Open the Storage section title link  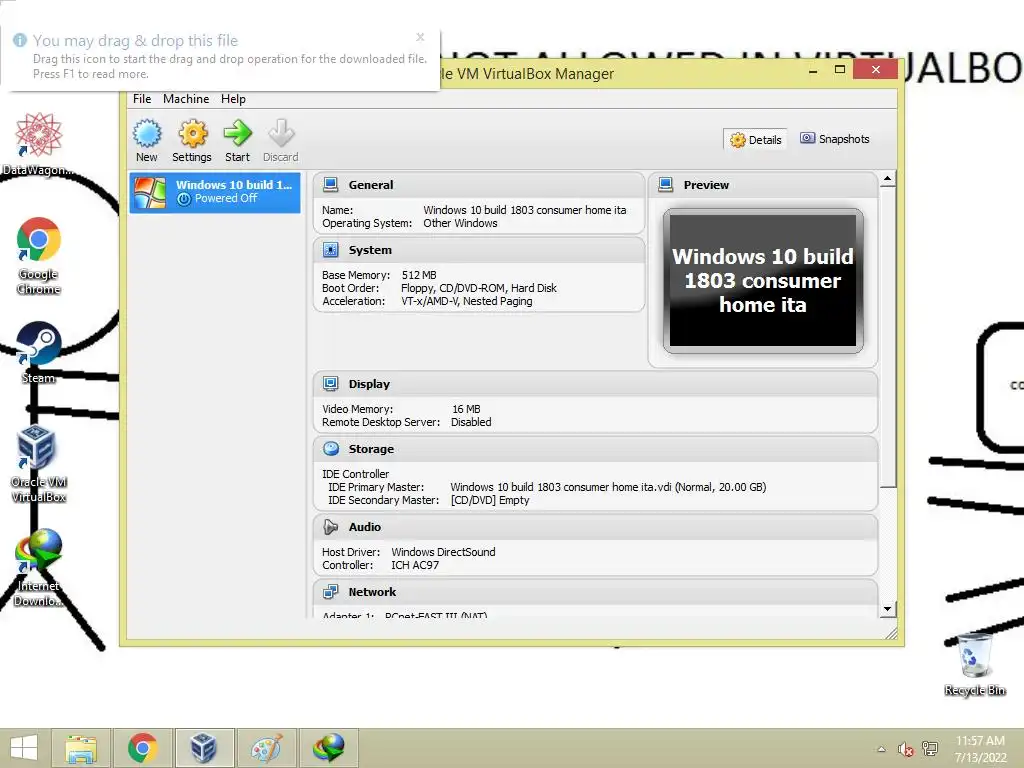(371, 449)
